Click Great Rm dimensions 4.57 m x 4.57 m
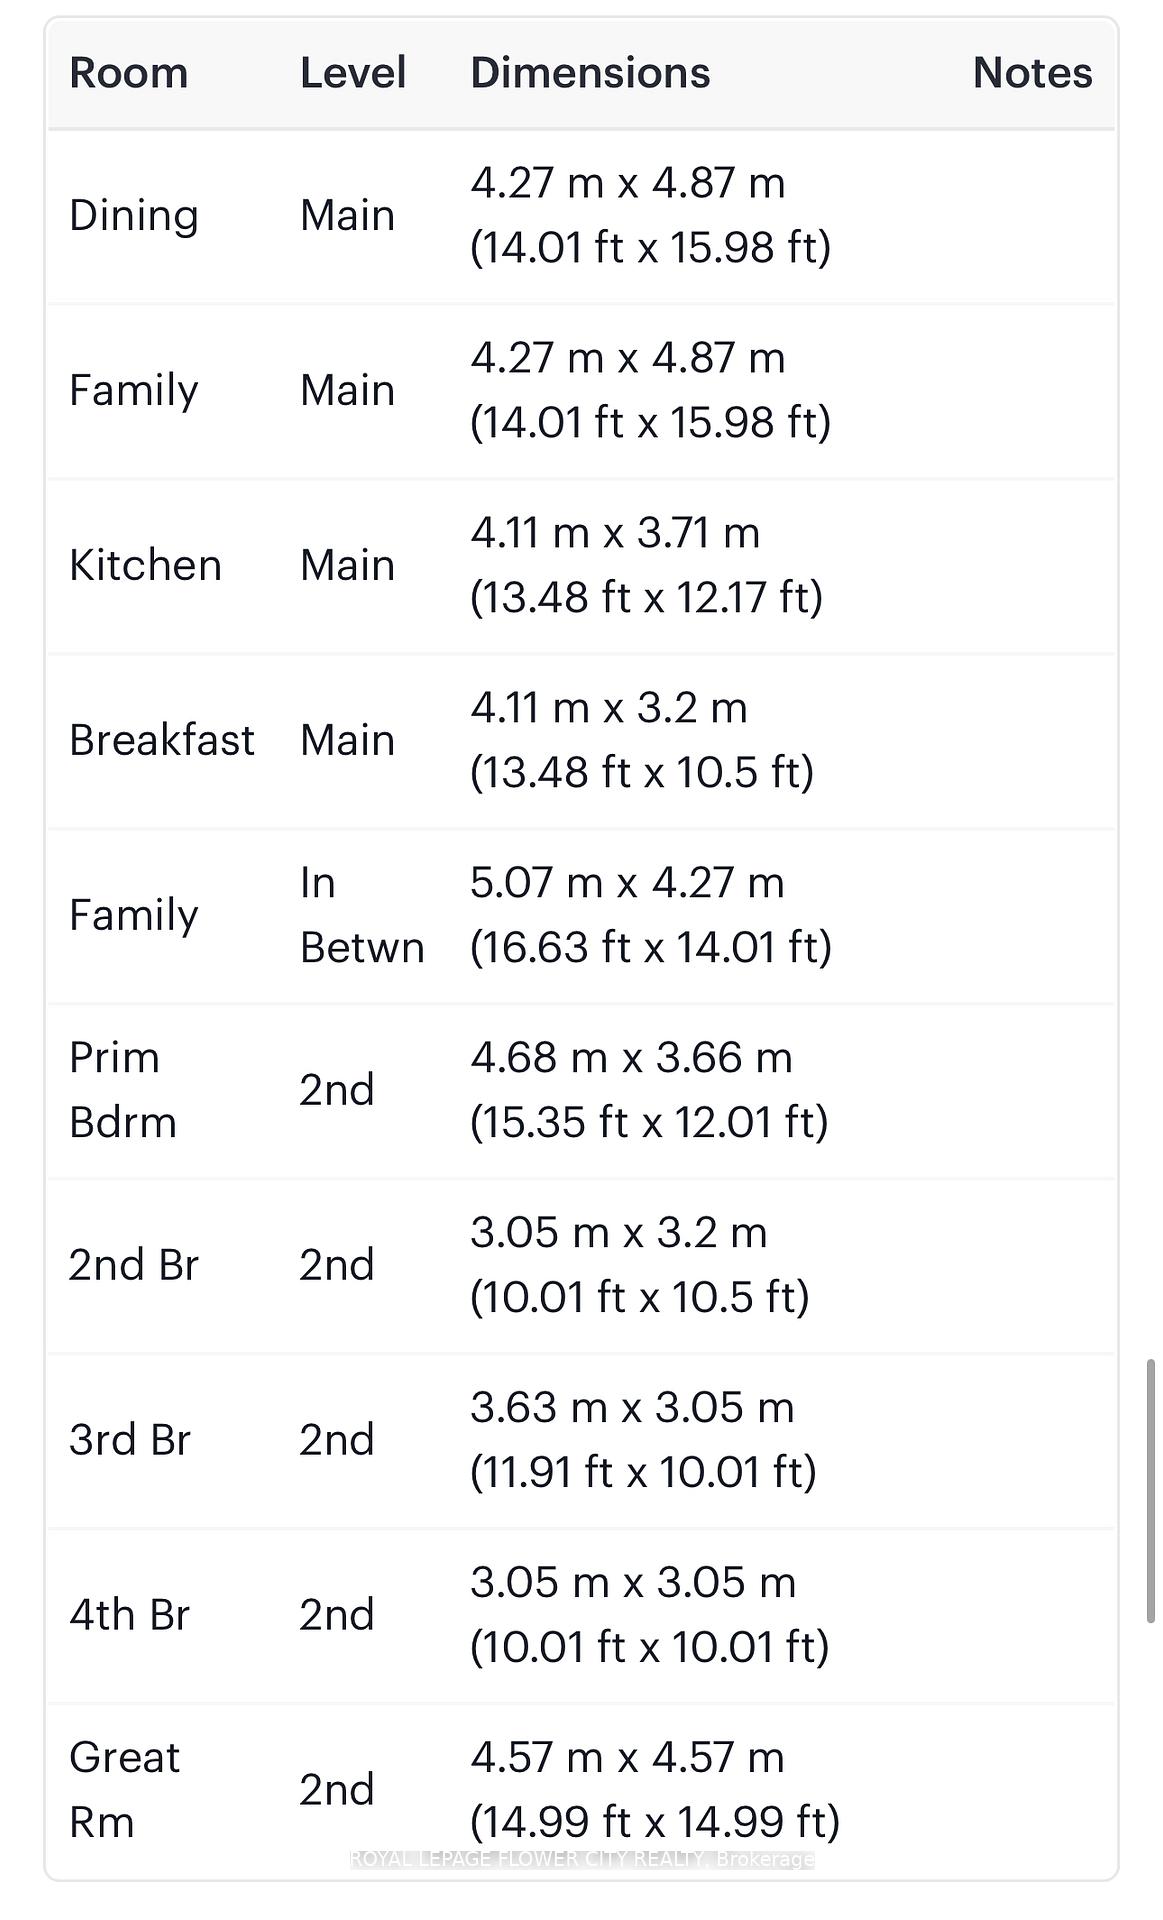The image size is (1163, 1920). (627, 1758)
